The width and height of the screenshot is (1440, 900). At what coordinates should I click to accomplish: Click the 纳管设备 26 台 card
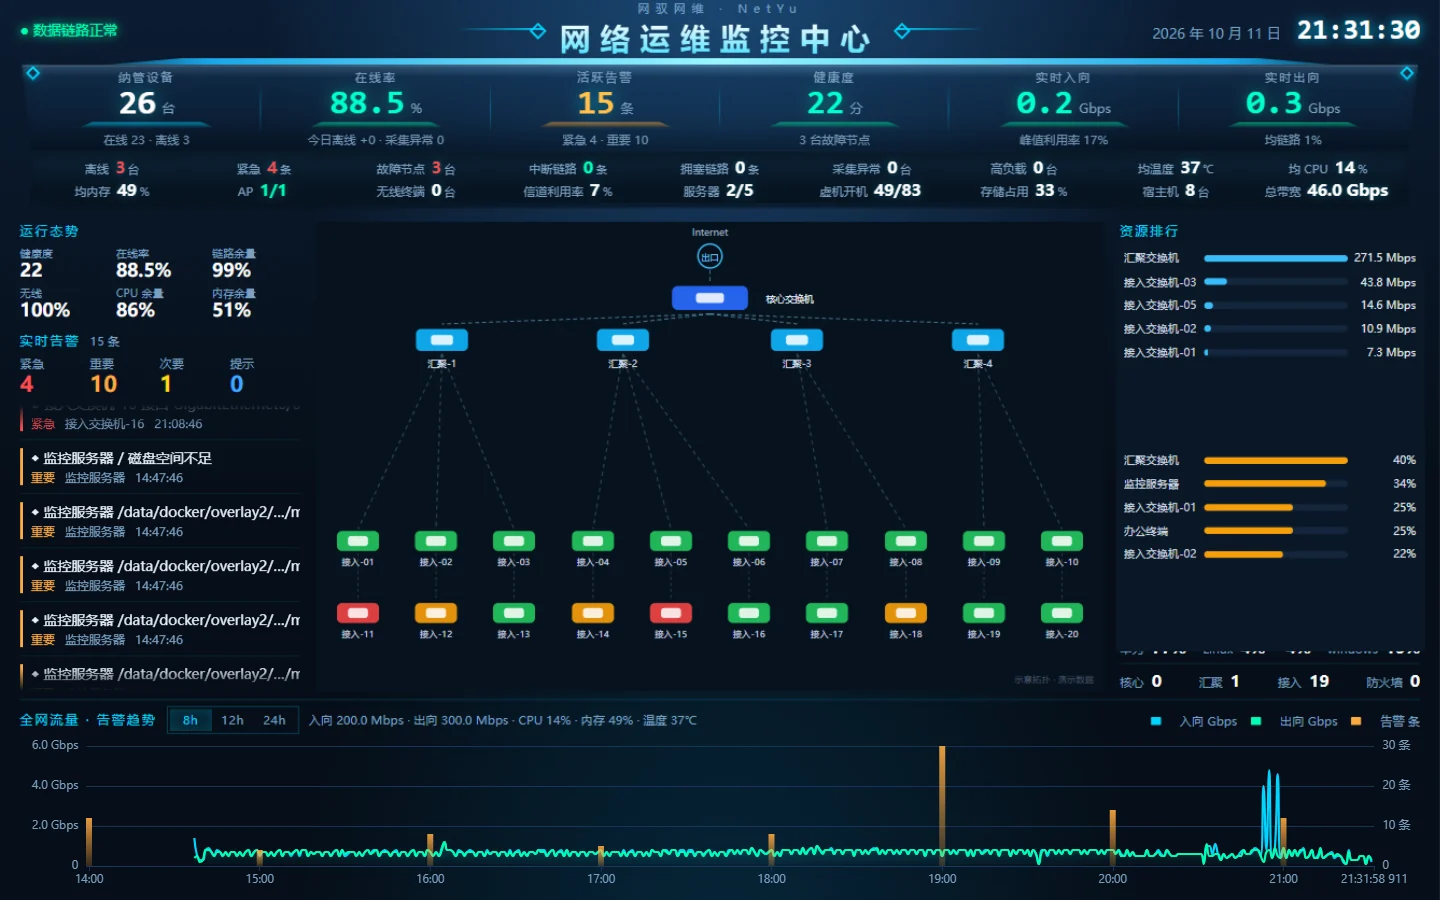point(146,109)
